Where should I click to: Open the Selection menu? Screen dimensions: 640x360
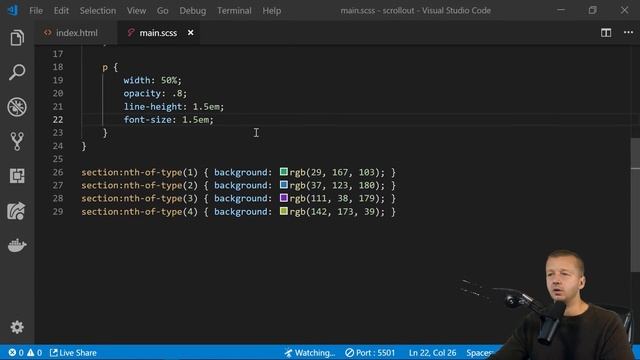click(98, 11)
